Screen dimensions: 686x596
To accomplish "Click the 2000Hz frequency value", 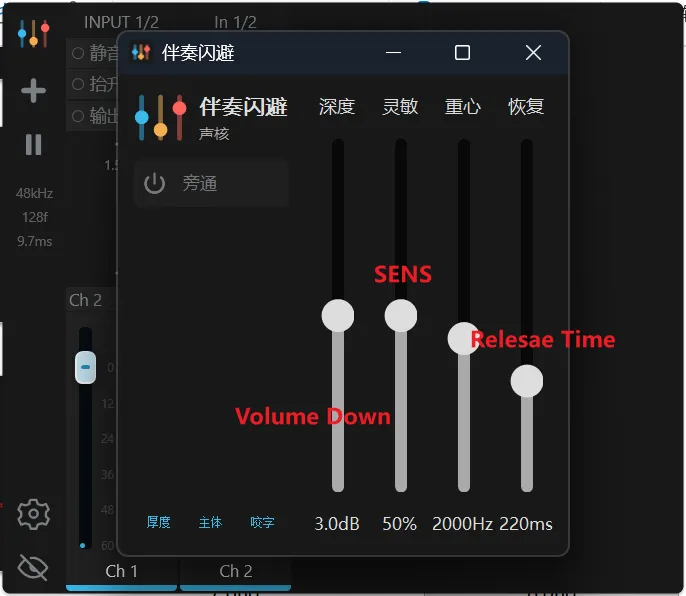I will (462, 524).
